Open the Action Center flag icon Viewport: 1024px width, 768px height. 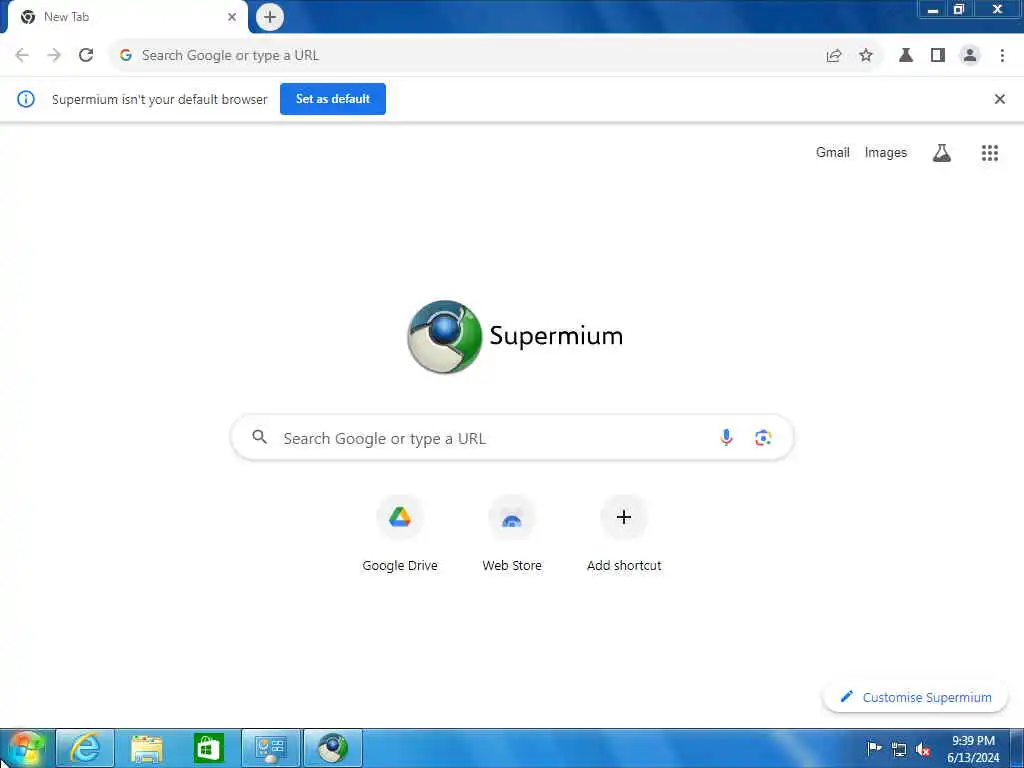874,748
